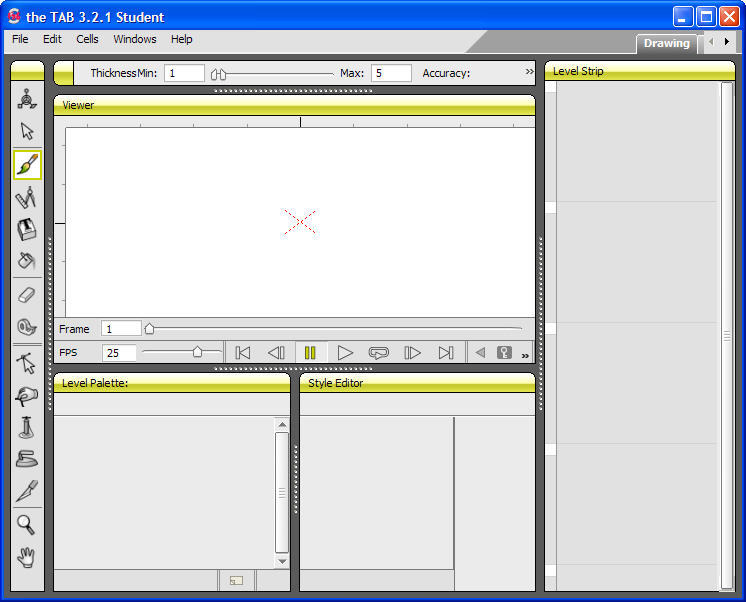The image size is (746, 602).
Task: Select the Brush tool in the toolbar
Action: click(27, 165)
